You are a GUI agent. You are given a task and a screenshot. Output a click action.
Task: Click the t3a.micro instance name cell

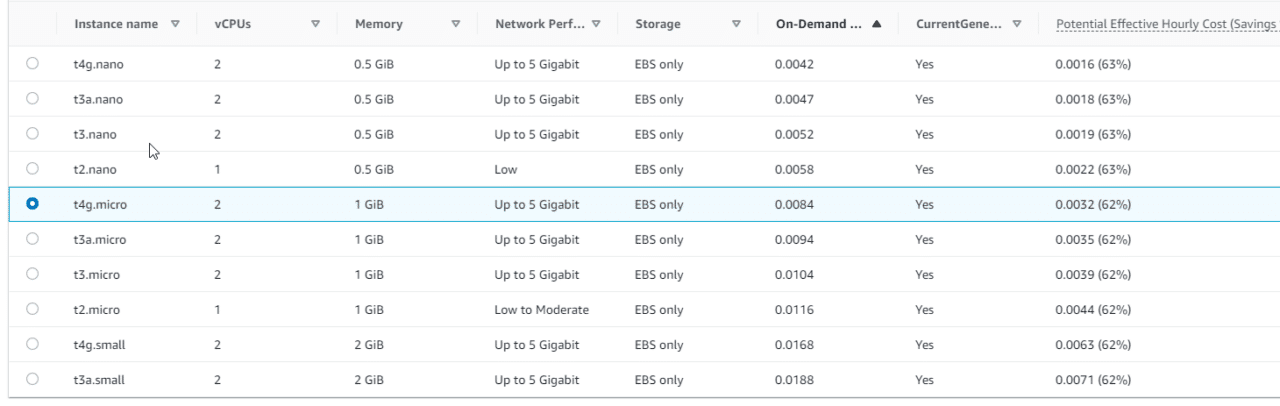100,239
